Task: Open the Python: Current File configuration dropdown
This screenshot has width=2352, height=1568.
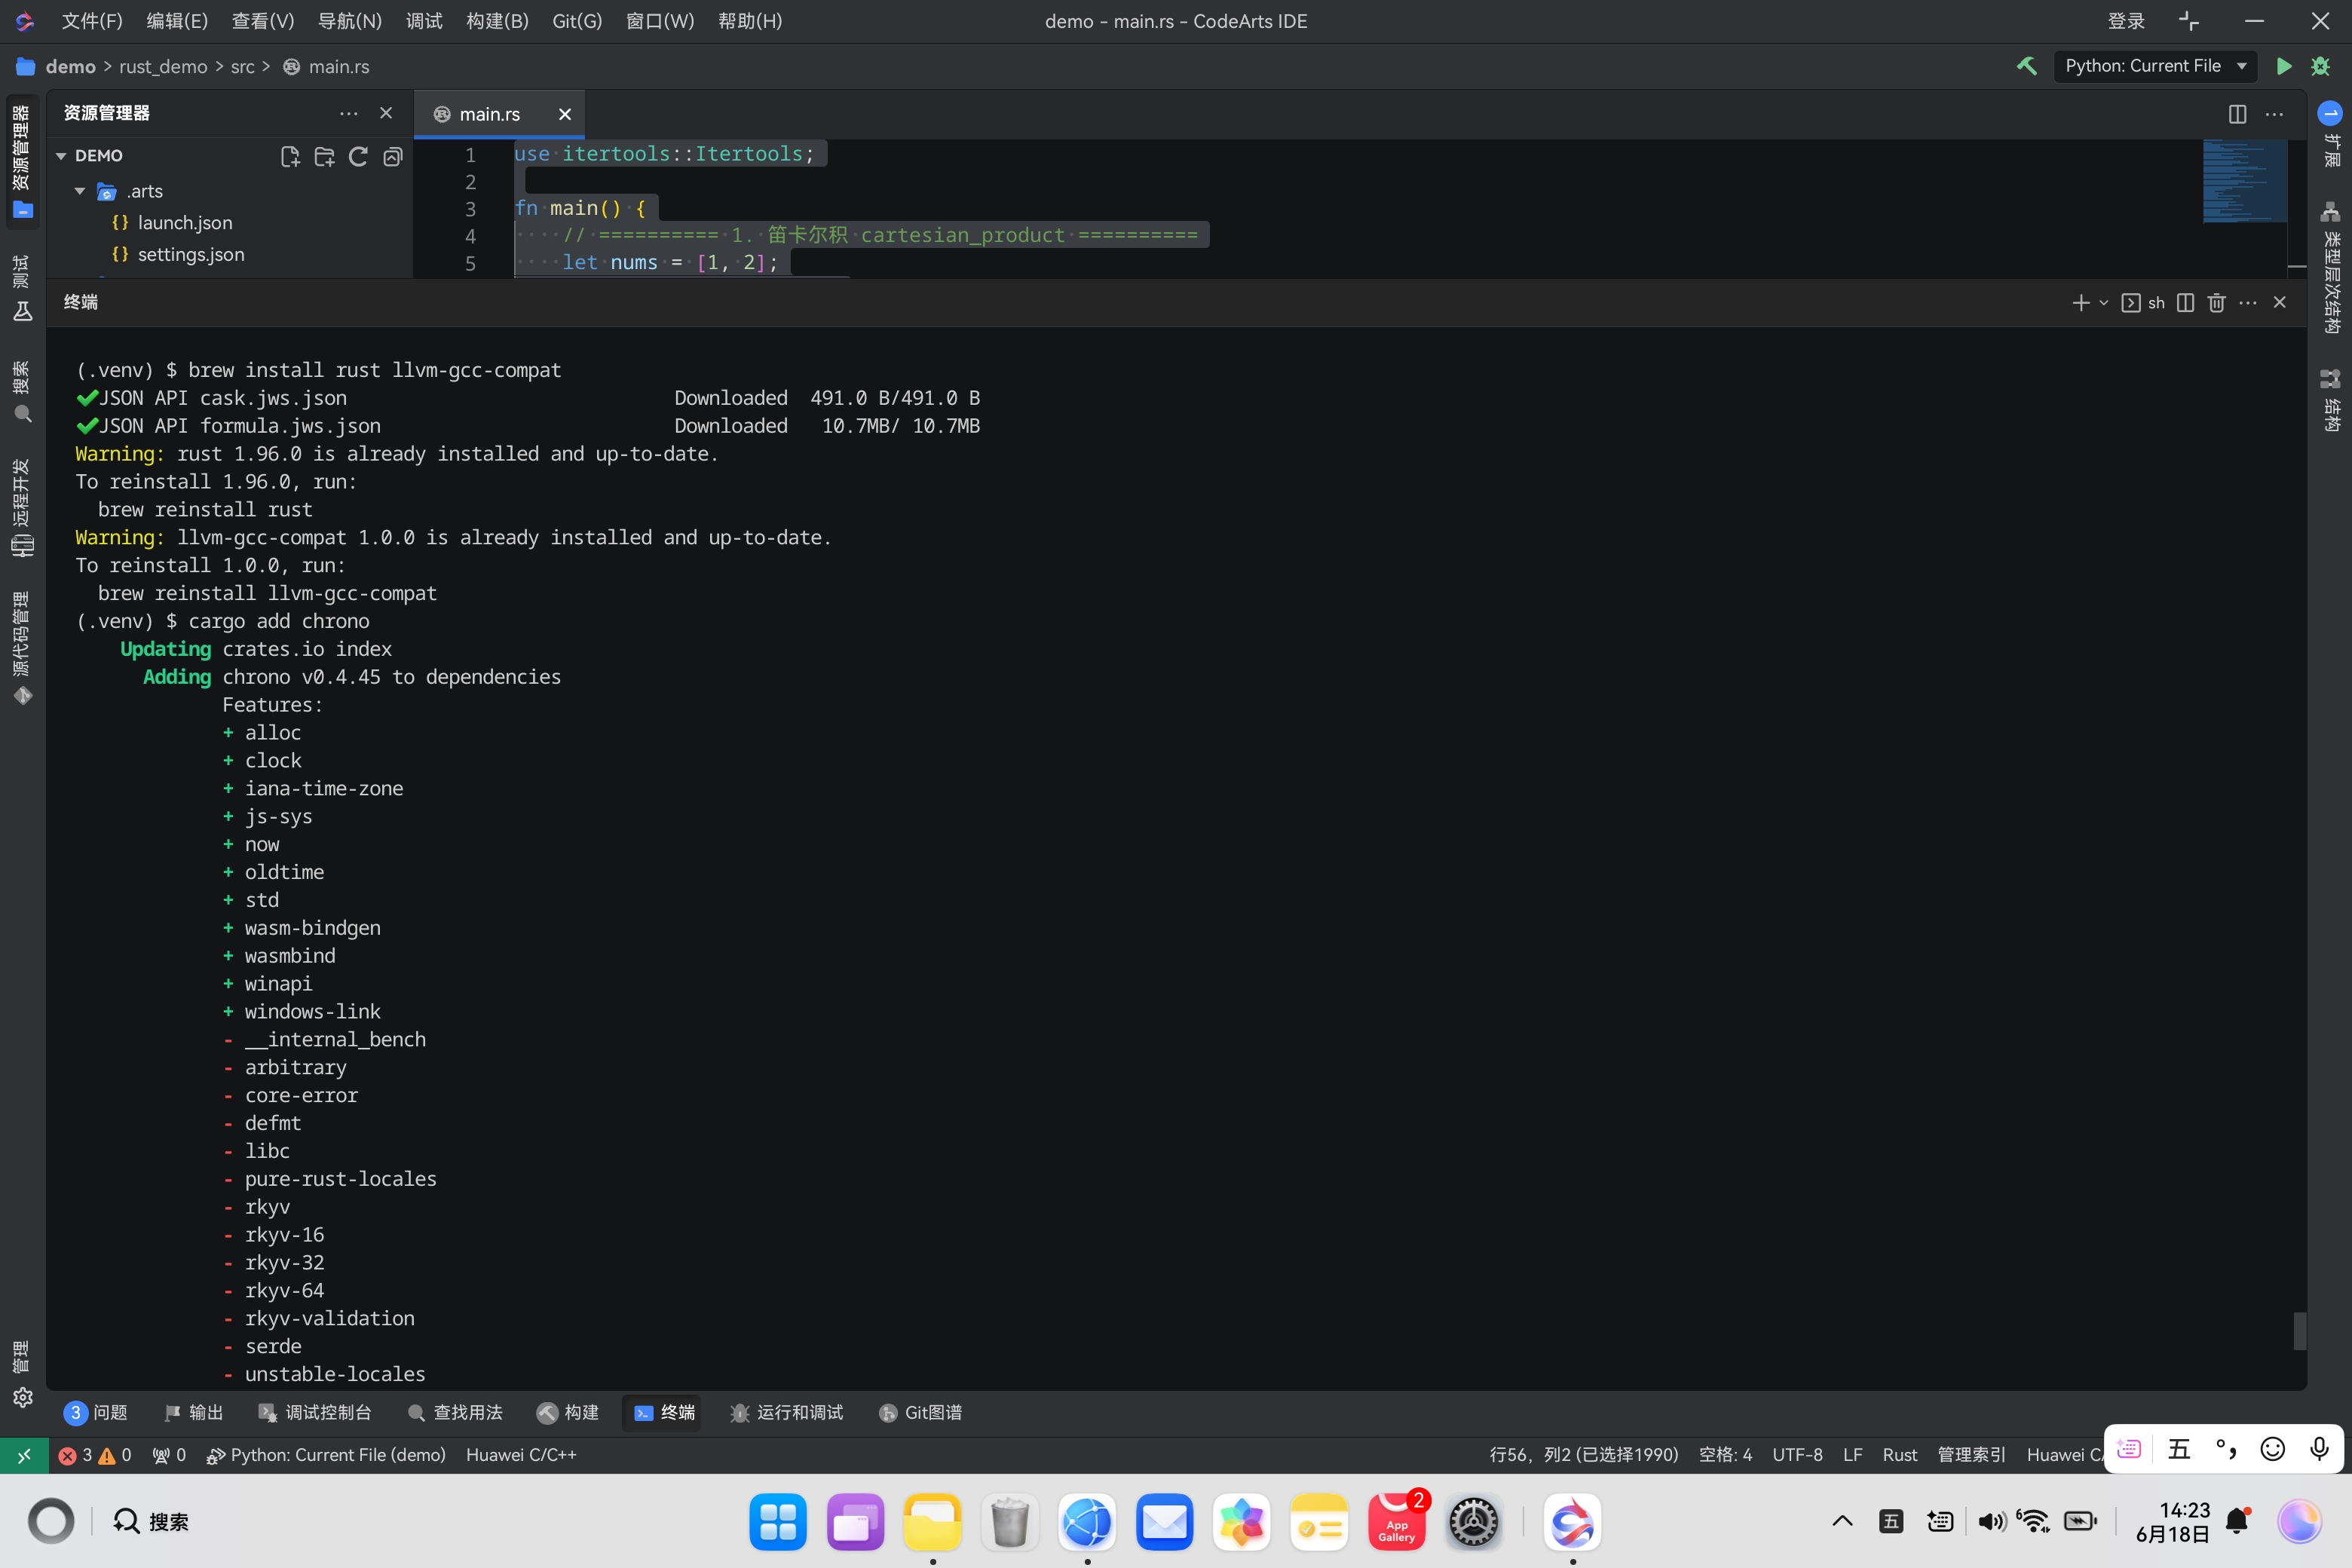Action: [x=2155, y=66]
